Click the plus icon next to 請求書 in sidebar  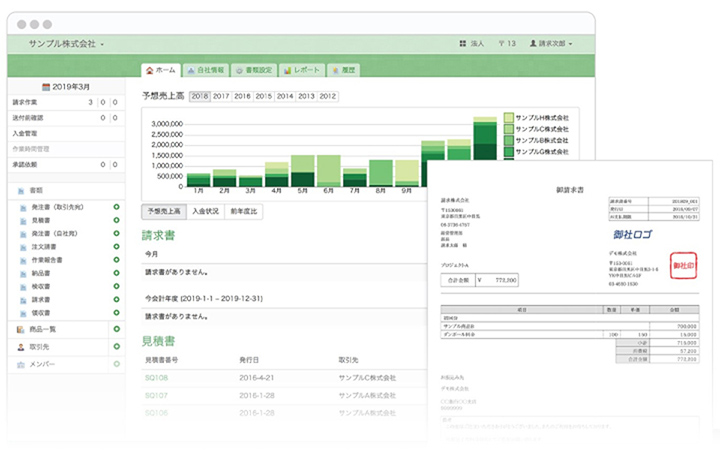[x=116, y=297]
